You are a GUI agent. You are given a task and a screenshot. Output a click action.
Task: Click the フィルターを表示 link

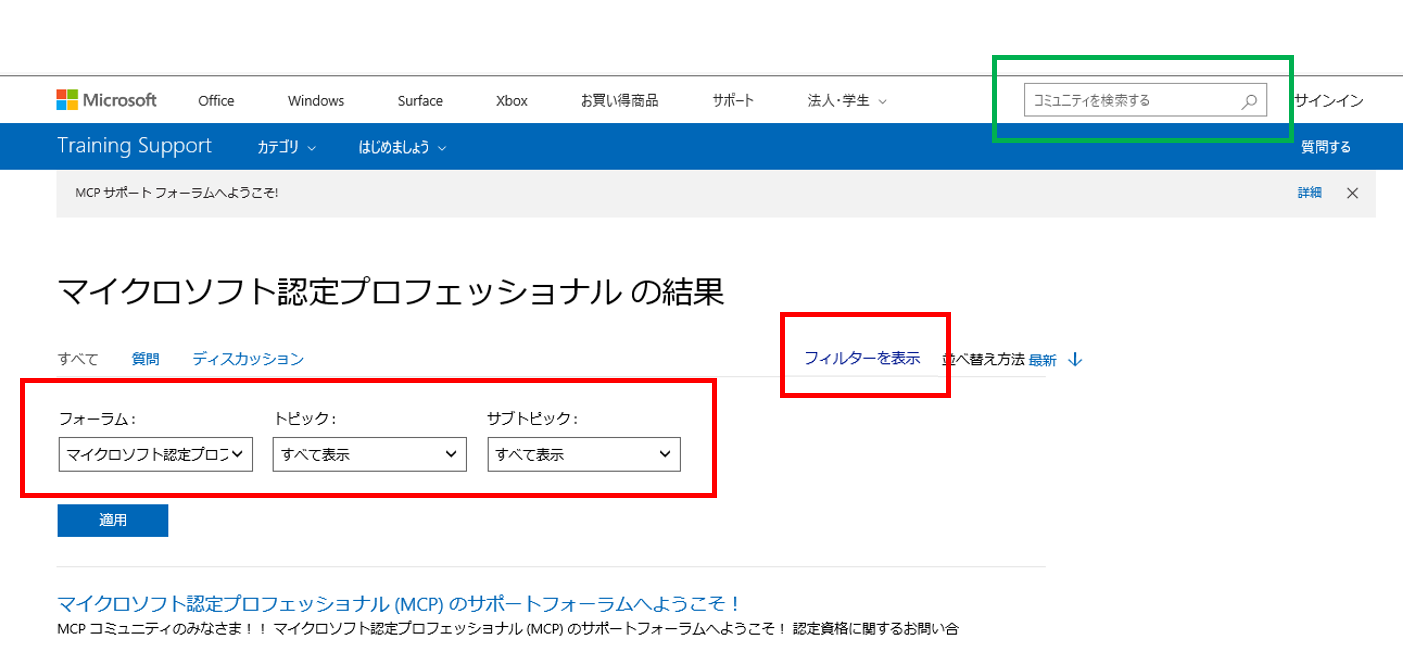coord(862,358)
